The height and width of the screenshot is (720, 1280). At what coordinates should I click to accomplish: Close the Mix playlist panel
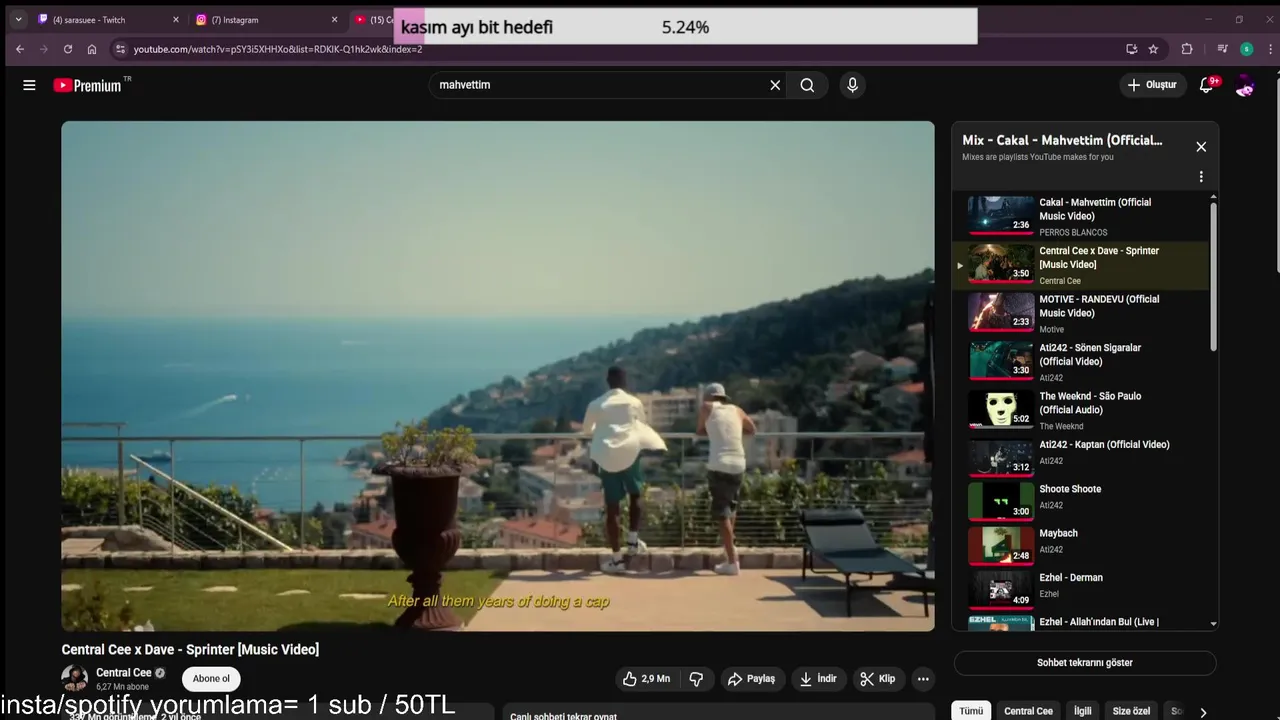(1201, 147)
